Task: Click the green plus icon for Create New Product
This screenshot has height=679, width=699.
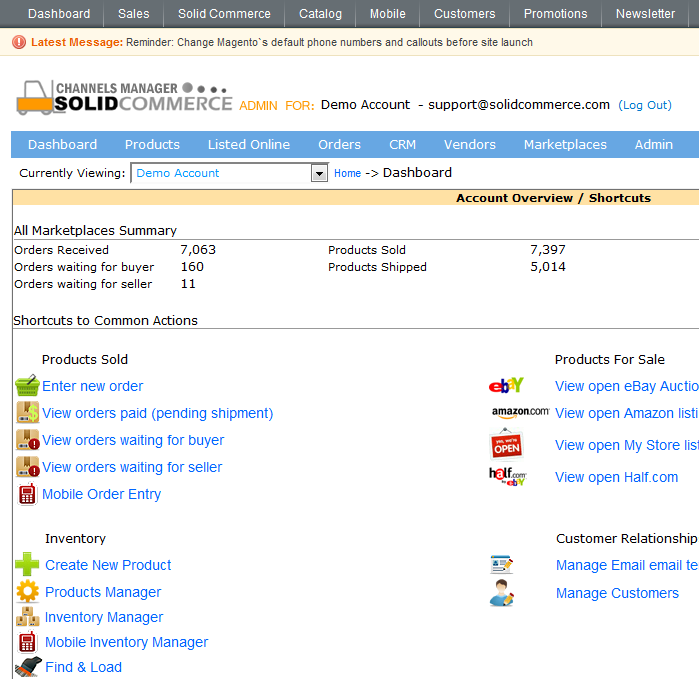Action: [27, 564]
